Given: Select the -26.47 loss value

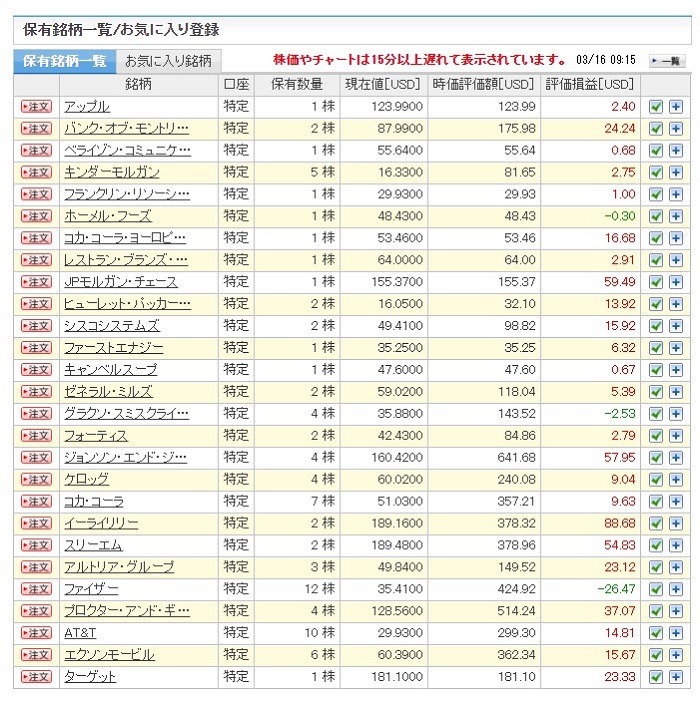Looking at the screenshot, I should 616,589.
